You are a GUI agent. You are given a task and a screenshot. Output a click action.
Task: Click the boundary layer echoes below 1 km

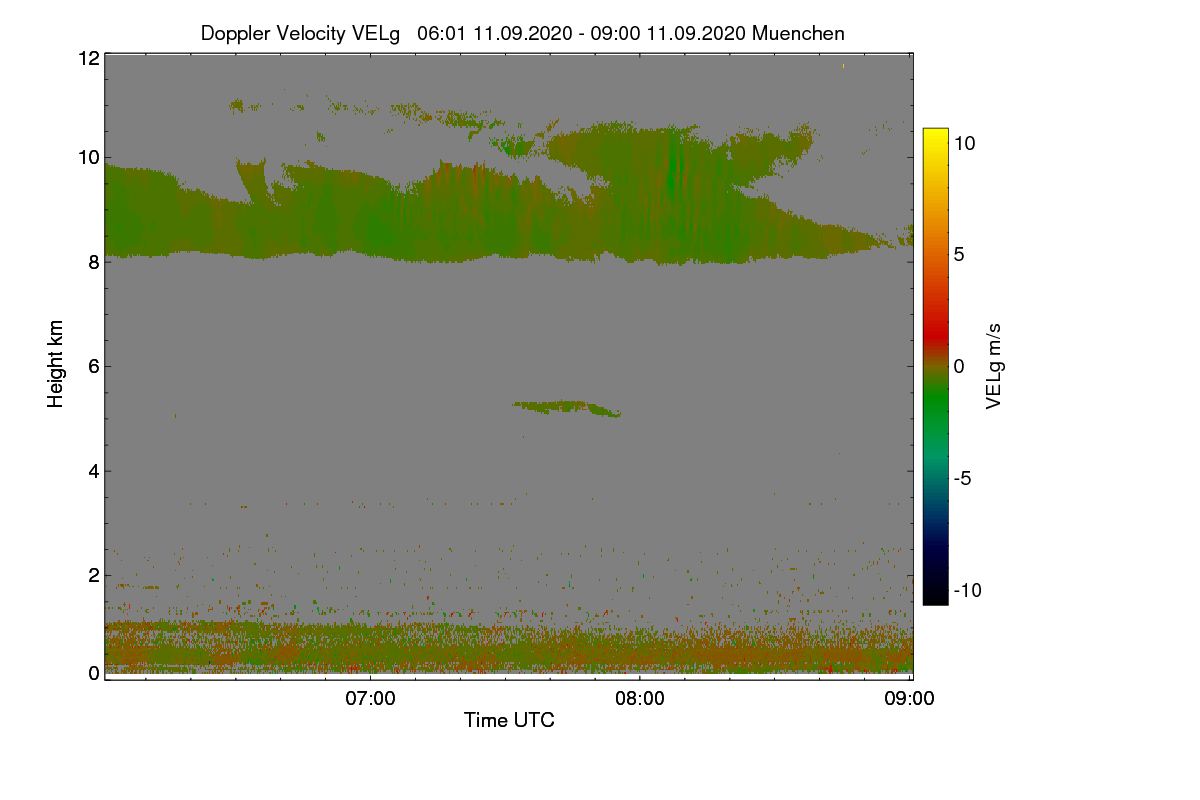pos(509,648)
